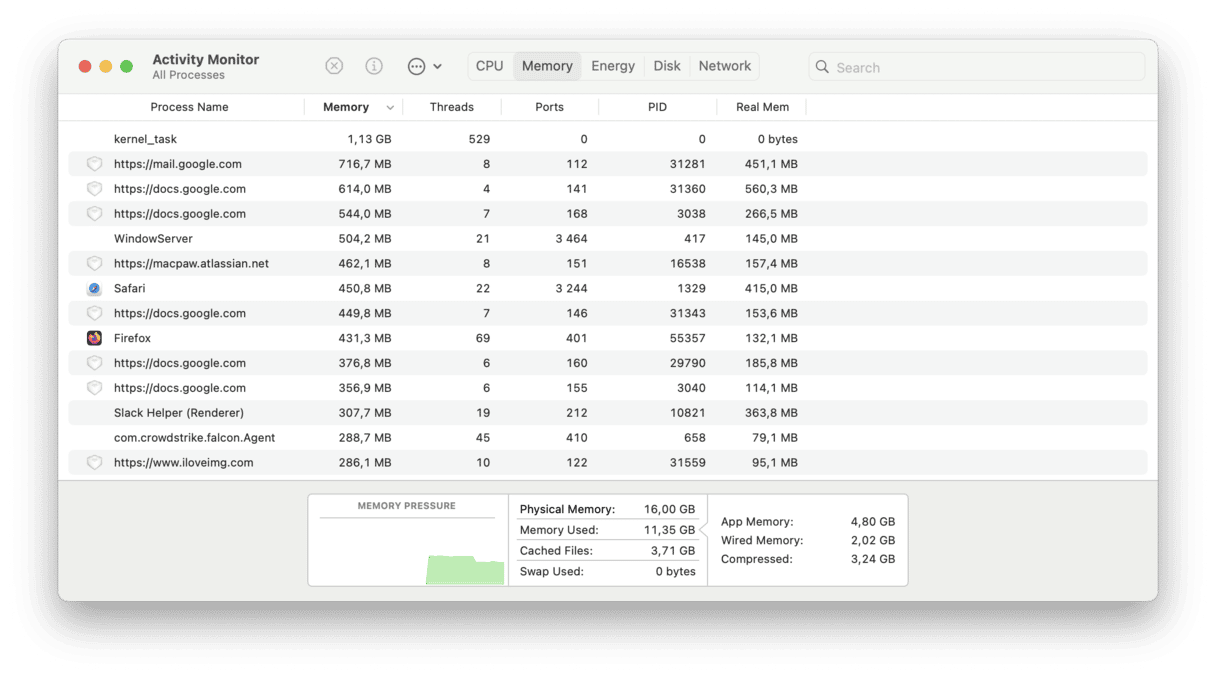The image size is (1216, 678).
Task: Open process info with the ⓘ icon
Action: 374,65
